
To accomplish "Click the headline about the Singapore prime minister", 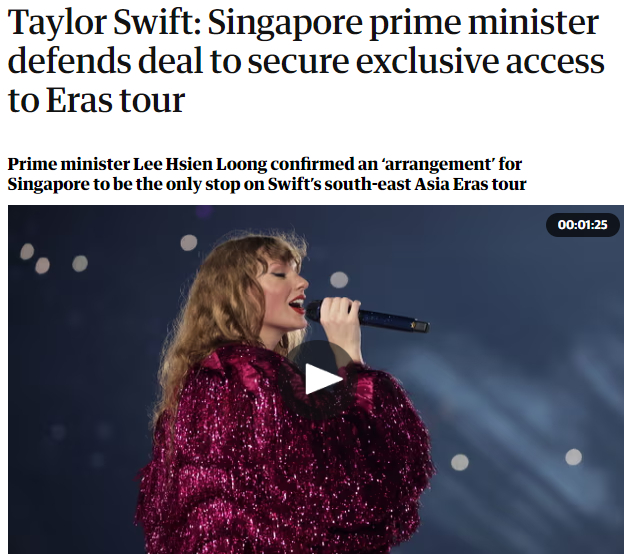I will 306,61.
